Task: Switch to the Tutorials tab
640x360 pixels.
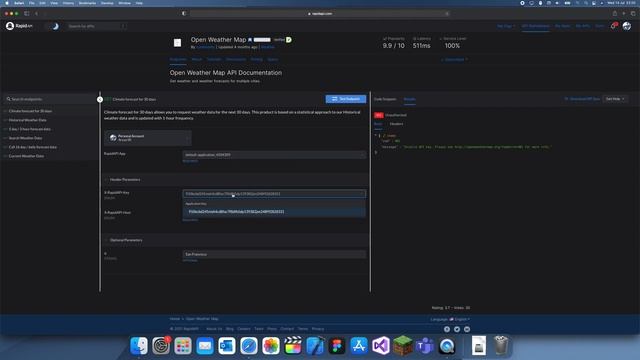Action: pos(214,59)
